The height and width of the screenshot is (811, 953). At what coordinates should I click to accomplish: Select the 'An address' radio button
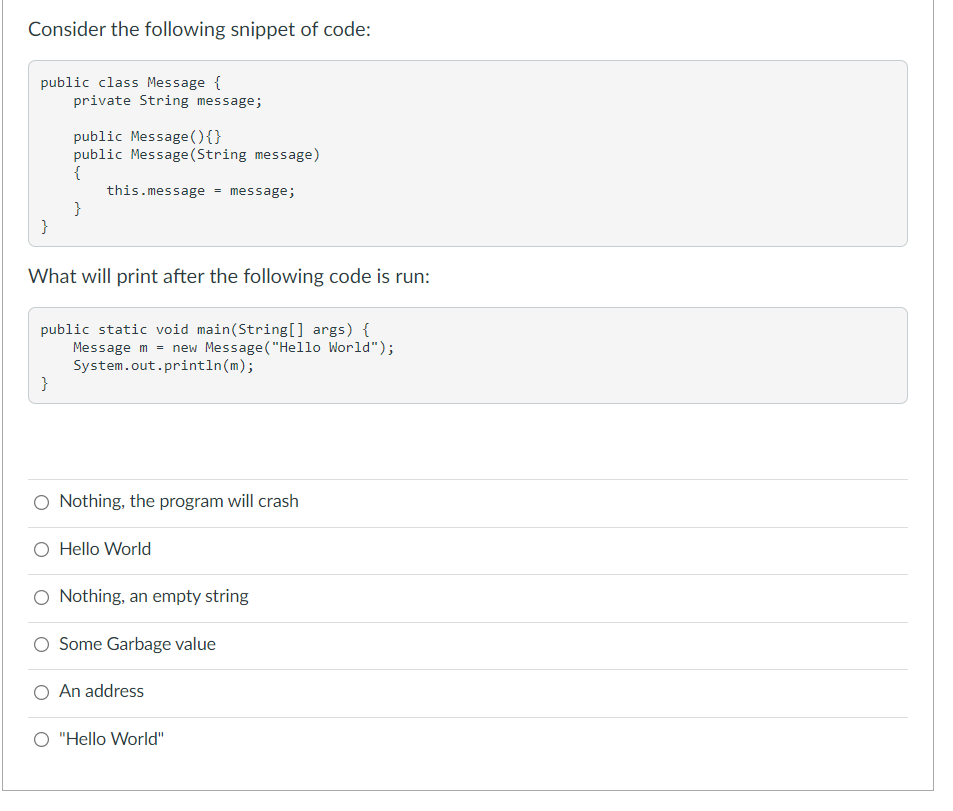click(41, 692)
